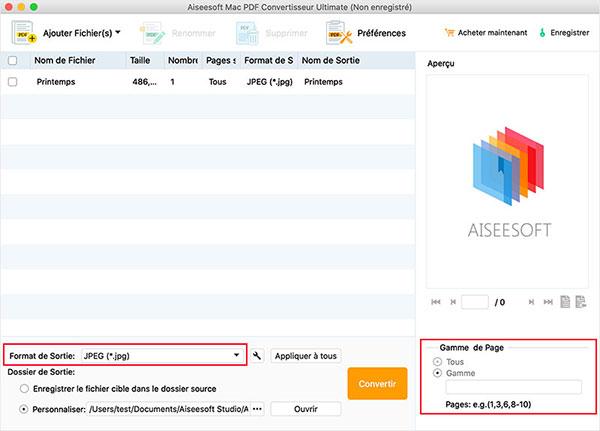Viewport: 600px width, 431px height.
Task: Open the JPEG format cell in the Printemps row
Action: tap(268, 82)
